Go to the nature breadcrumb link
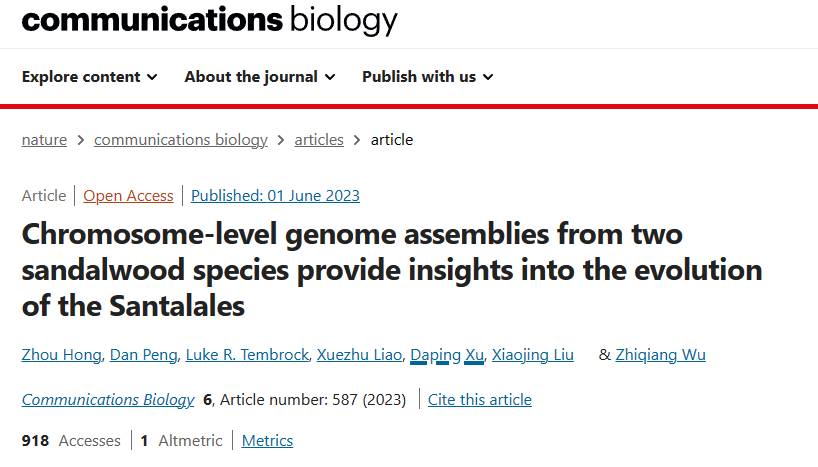This screenshot has width=818, height=467. (x=44, y=140)
